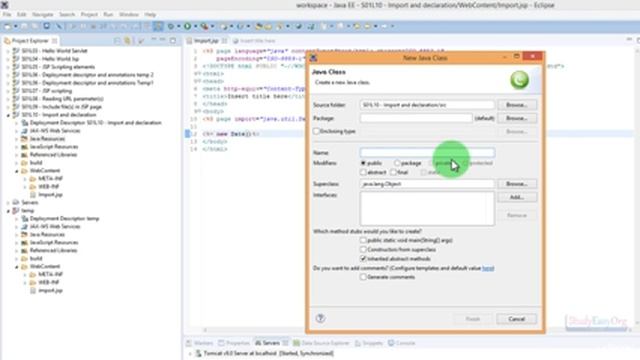
Task: Open the Help menu
Action: click(x=150, y=14)
